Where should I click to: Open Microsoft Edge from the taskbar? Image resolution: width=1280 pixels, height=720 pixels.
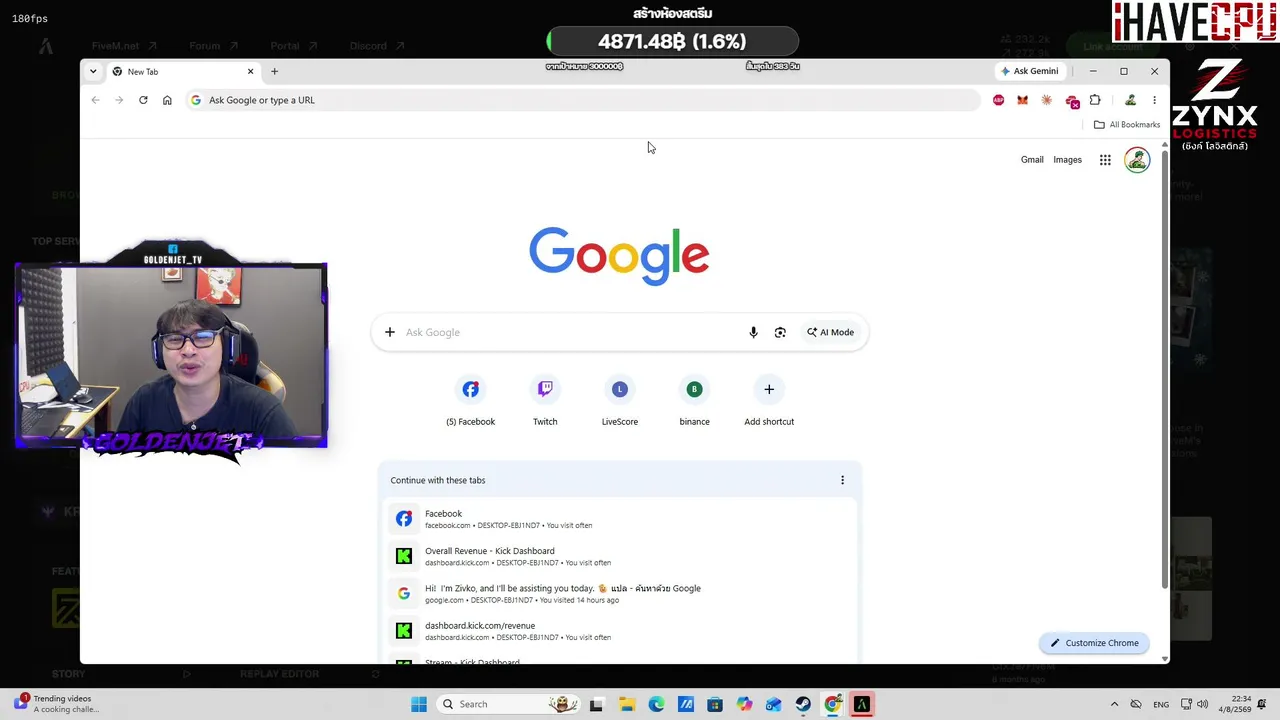(656, 704)
